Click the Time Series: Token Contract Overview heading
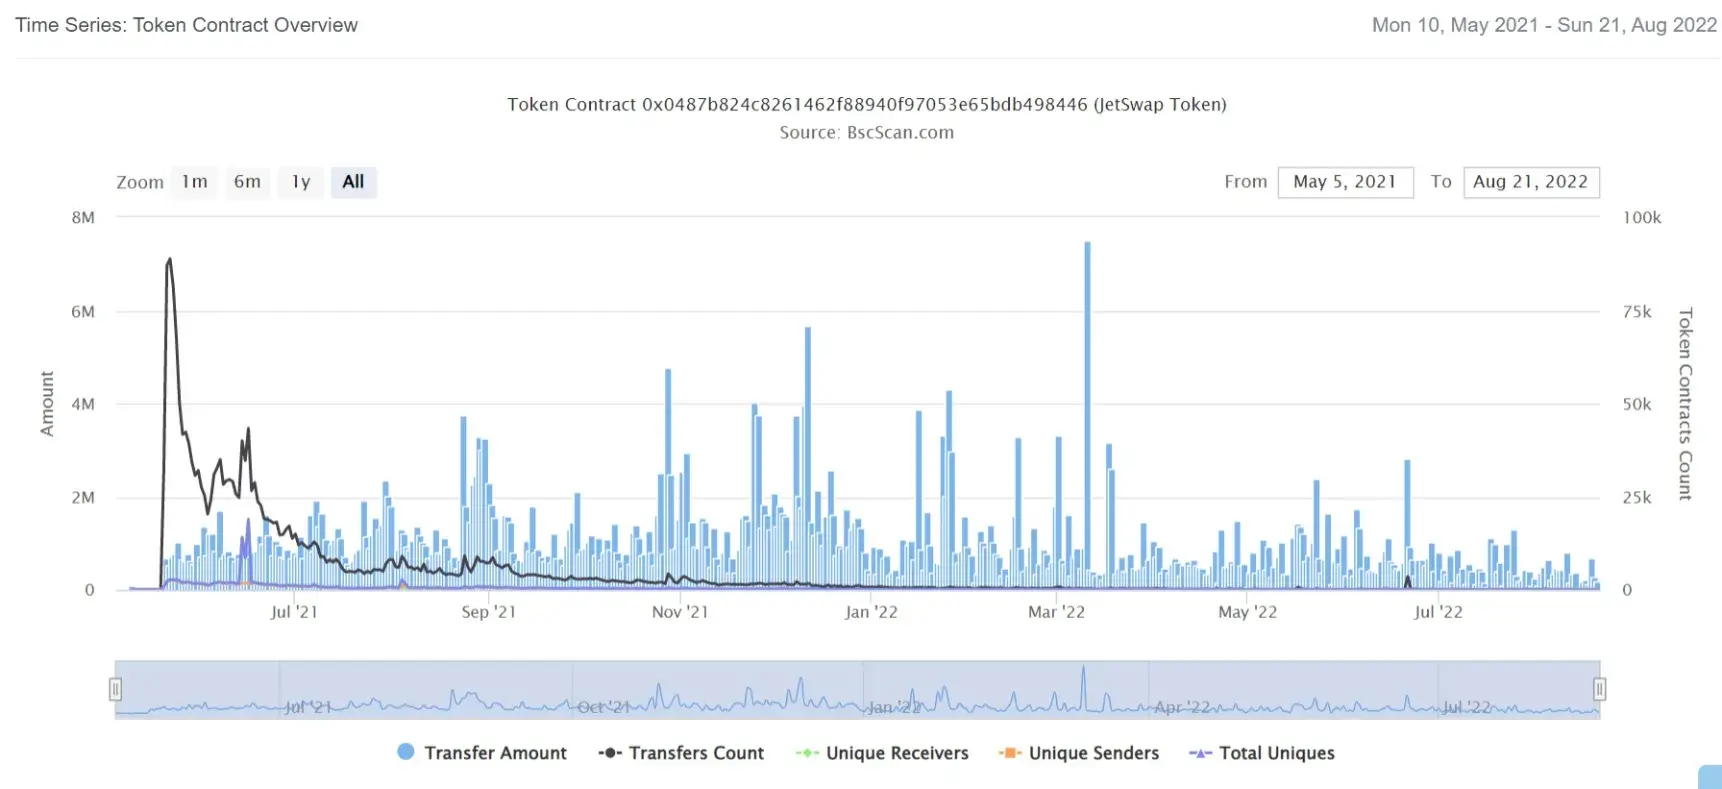The height and width of the screenshot is (789, 1722). click(186, 25)
